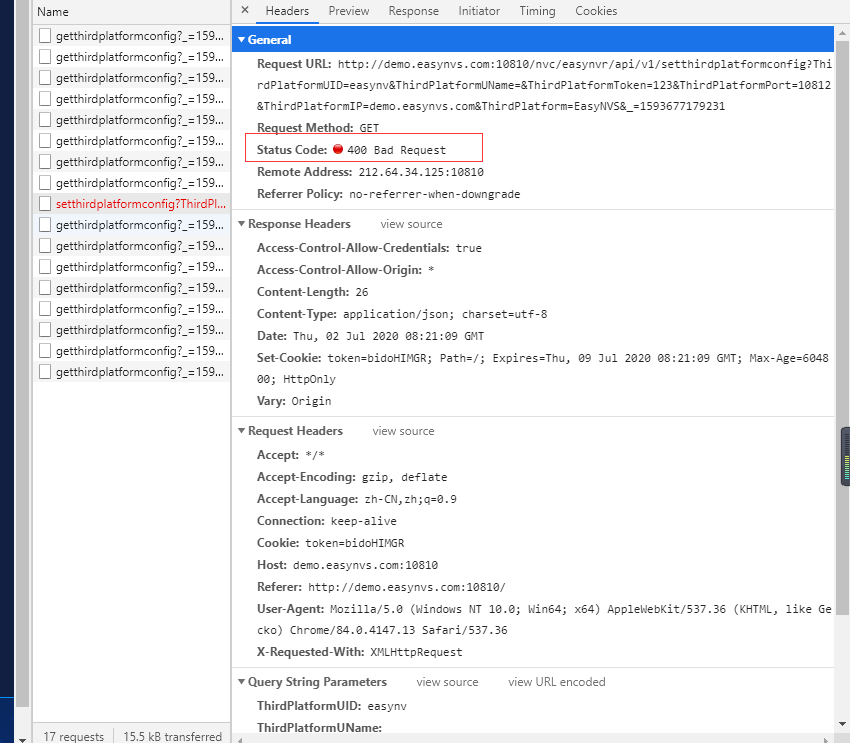Click the red status code dot icon
The height and width of the screenshot is (743, 850).
338,149
